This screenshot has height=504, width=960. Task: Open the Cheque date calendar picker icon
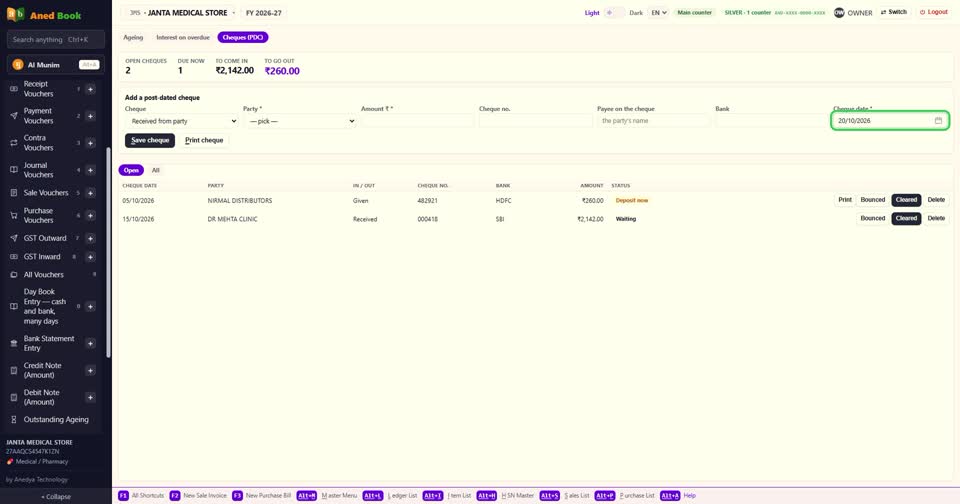(938, 121)
